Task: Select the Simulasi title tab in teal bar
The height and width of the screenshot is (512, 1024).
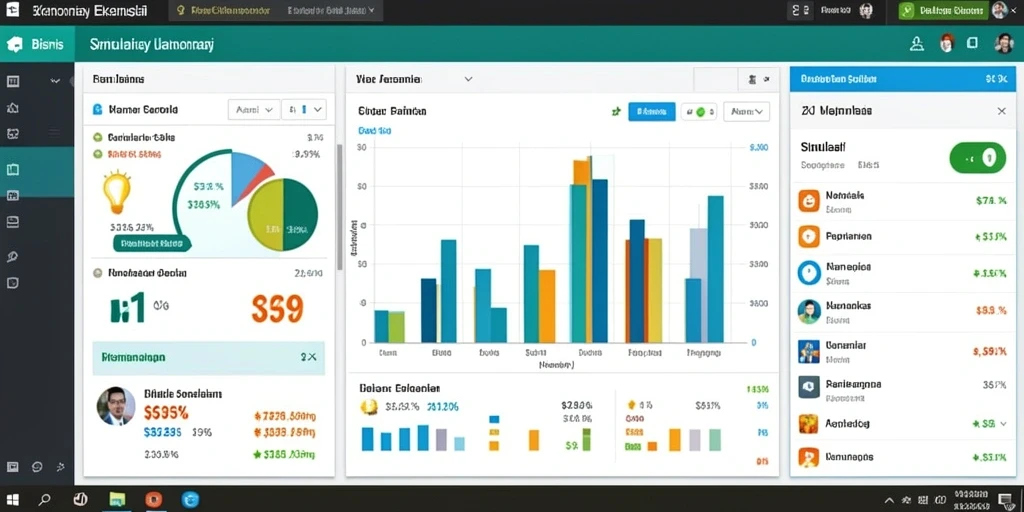Action: [x=152, y=44]
